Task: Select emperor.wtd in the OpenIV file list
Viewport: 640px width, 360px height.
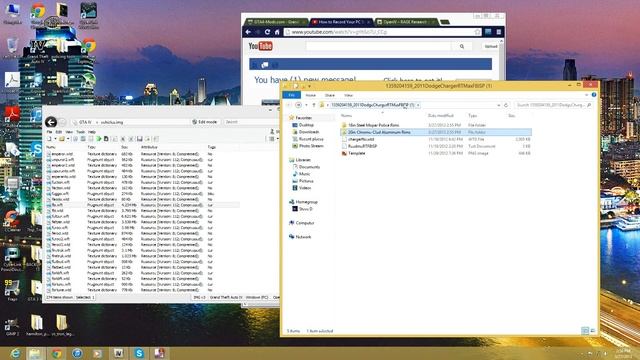Action: tap(62, 154)
